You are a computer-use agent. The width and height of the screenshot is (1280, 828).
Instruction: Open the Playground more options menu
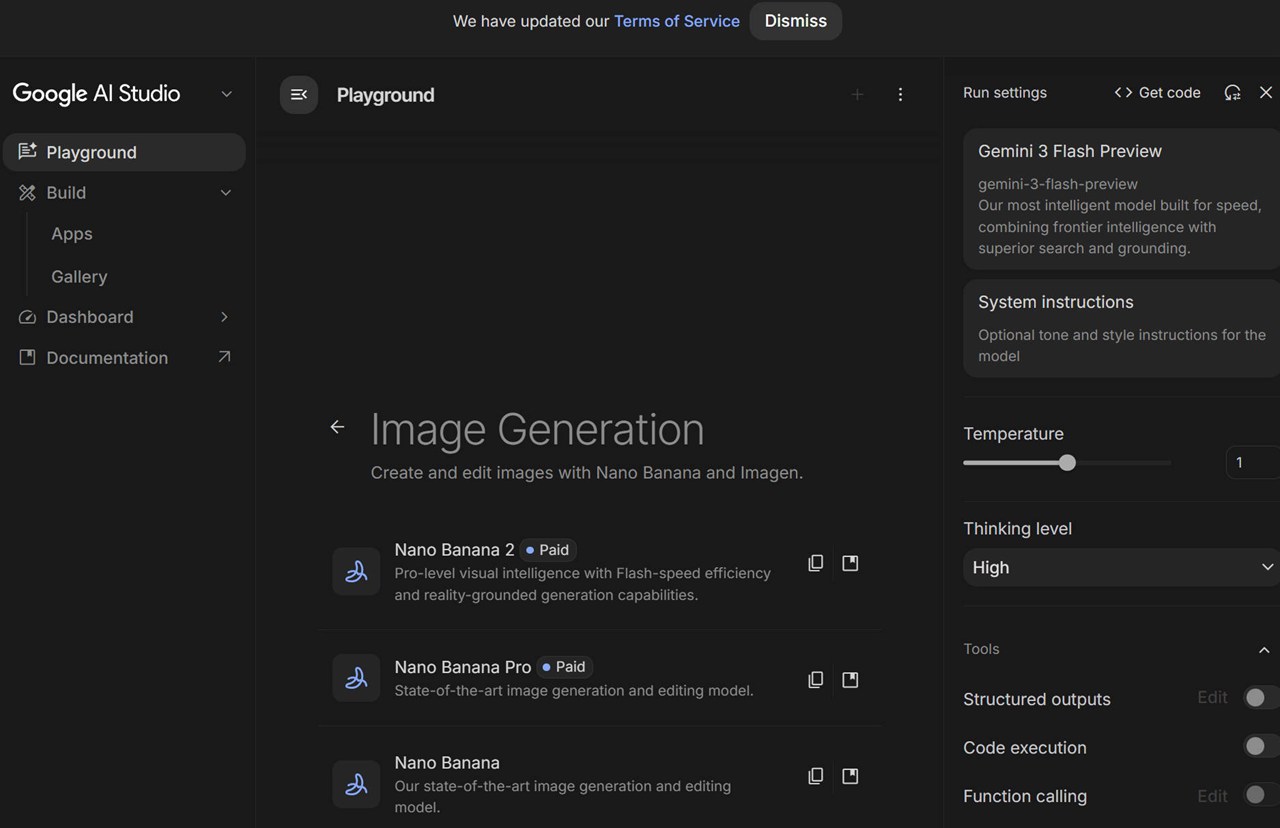[900, 95]
